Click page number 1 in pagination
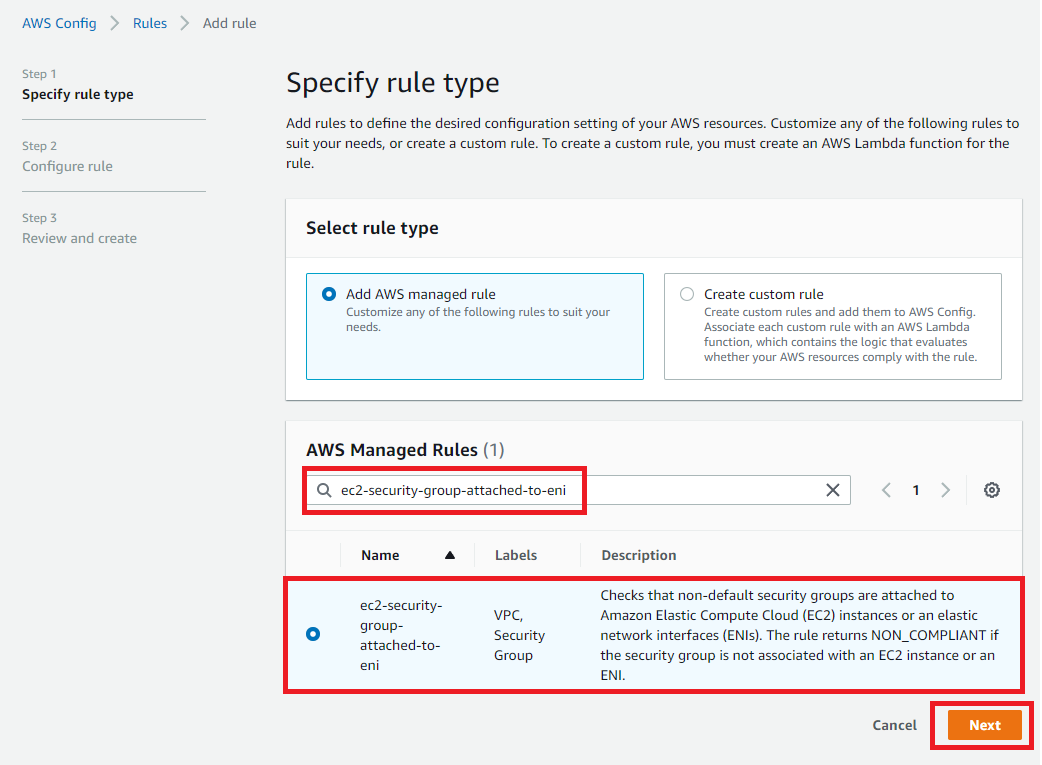Screen dimensions: 1042x765 916,490
